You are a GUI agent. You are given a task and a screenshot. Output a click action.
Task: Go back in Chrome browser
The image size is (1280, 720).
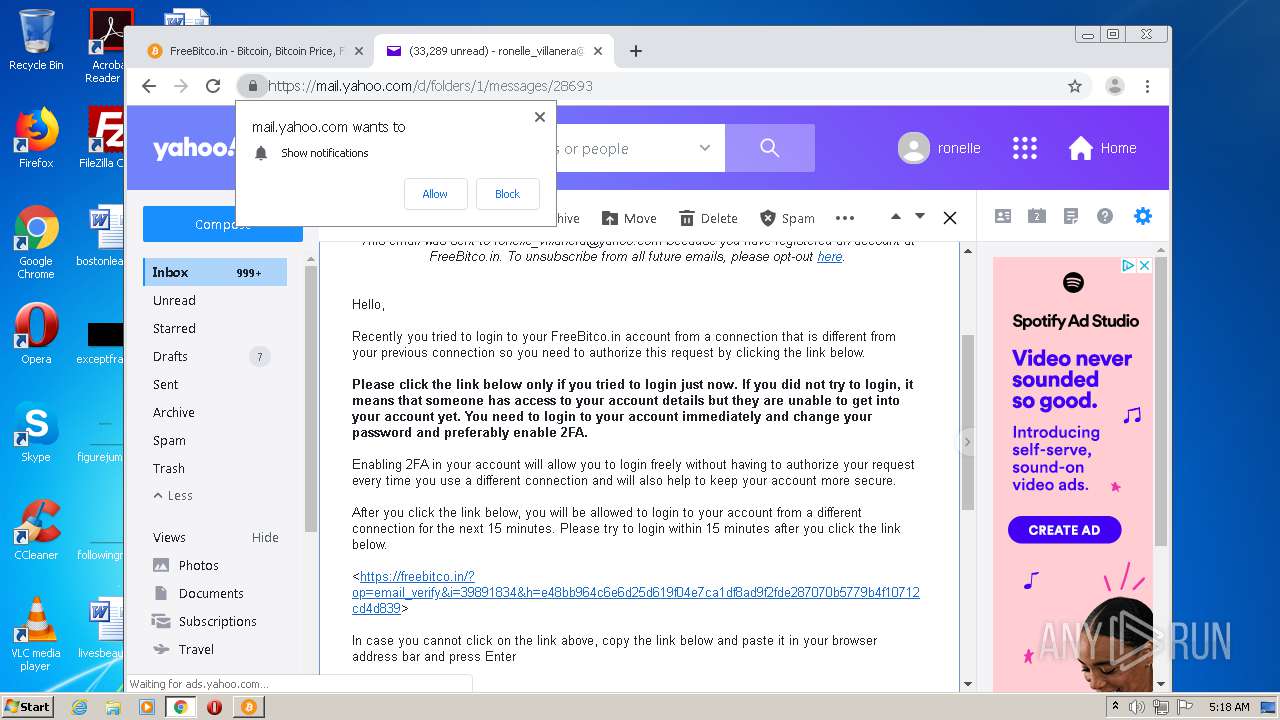click(x=149, y=86)
